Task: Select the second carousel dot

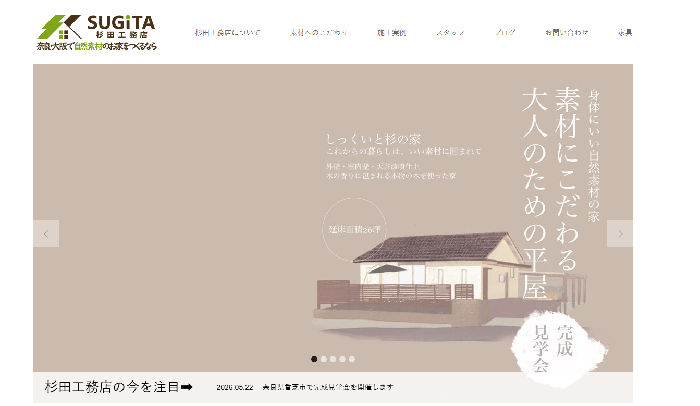Action: pyautogui.click(x=324, y=359)
